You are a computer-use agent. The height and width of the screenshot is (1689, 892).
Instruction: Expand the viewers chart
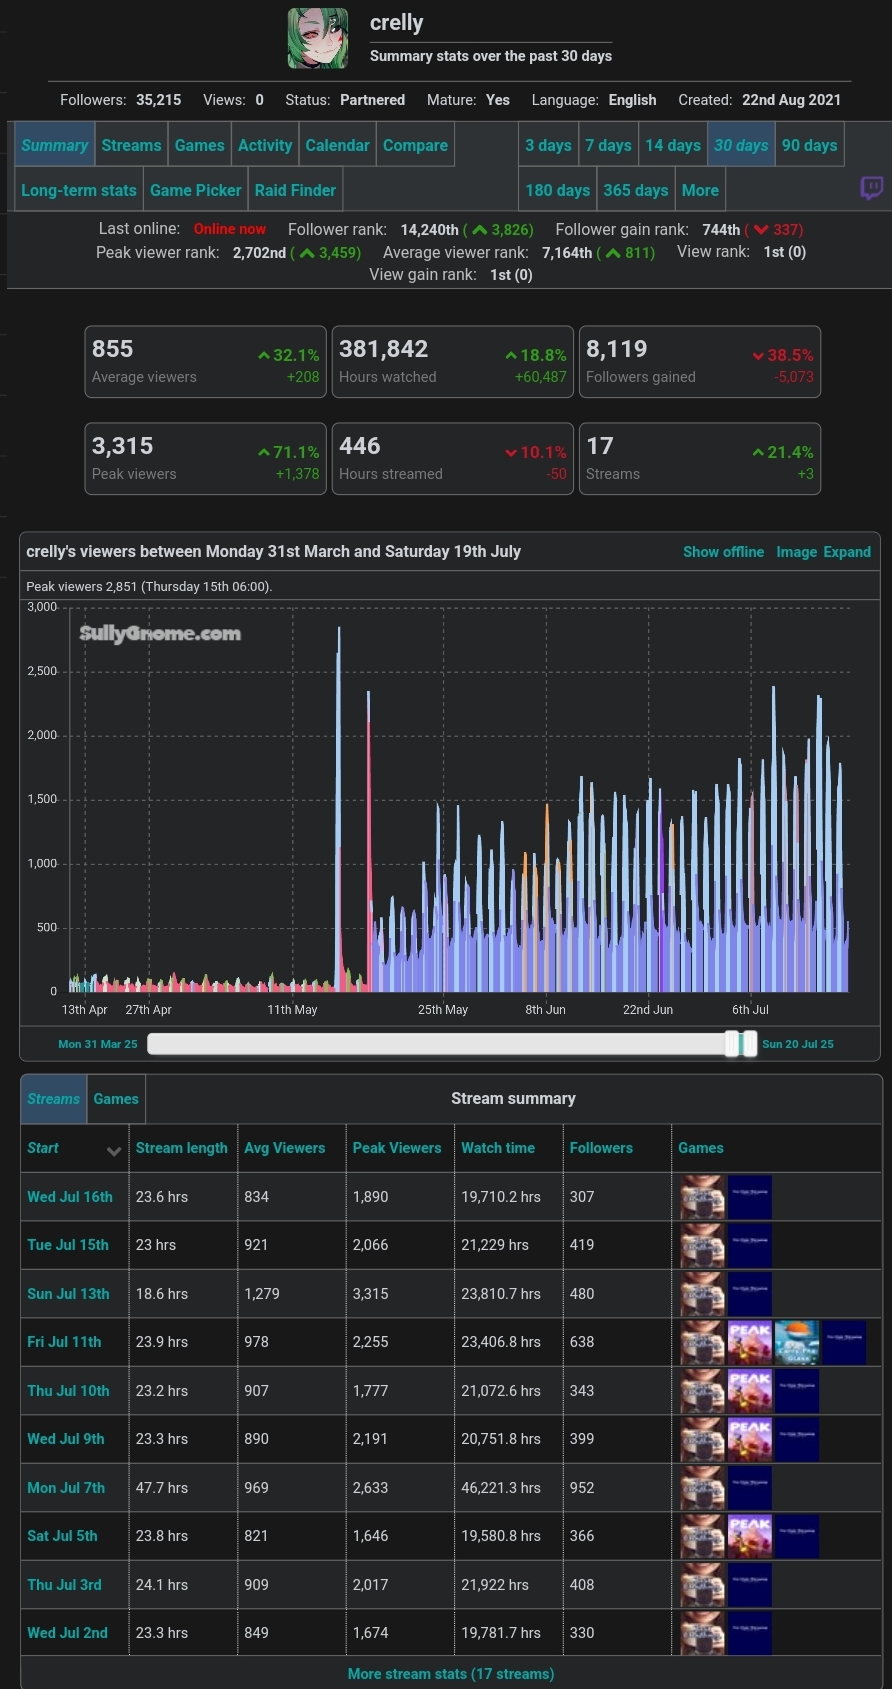pos(847,552)
